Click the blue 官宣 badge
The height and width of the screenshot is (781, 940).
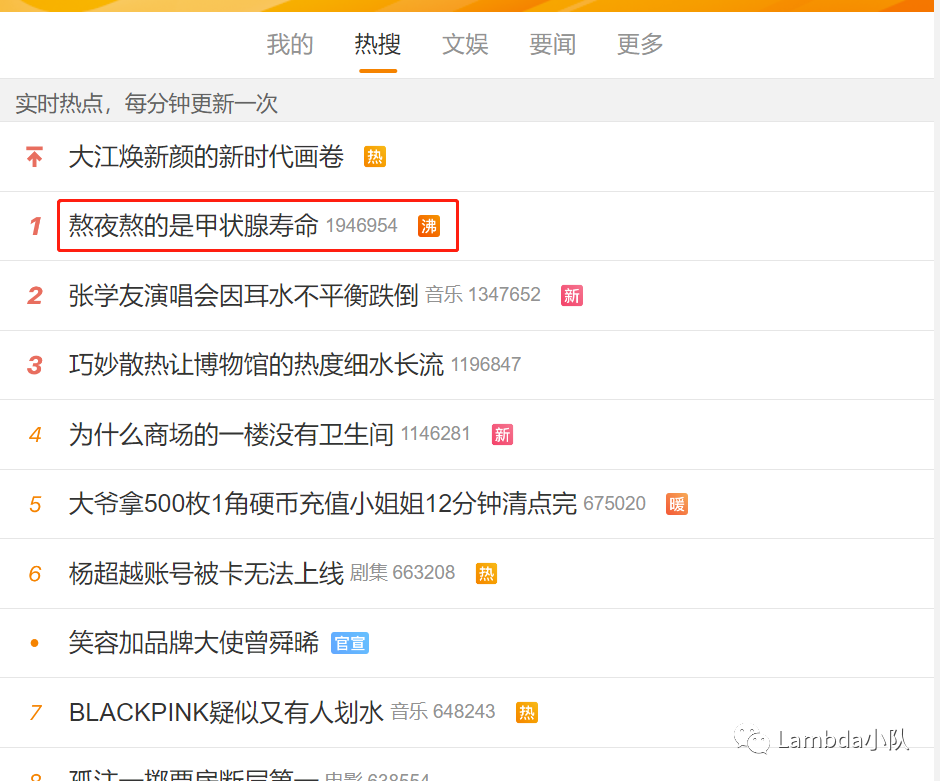coord(350,643)
